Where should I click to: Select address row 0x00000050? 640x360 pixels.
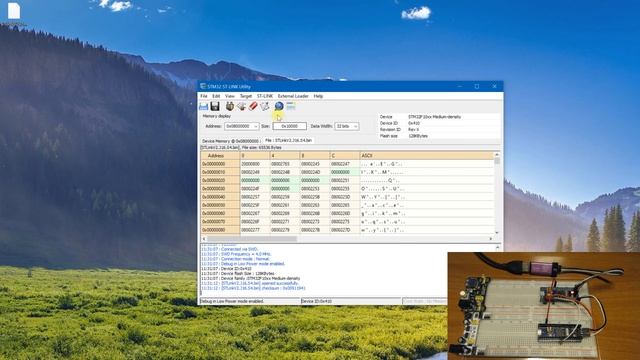(220, 205)
